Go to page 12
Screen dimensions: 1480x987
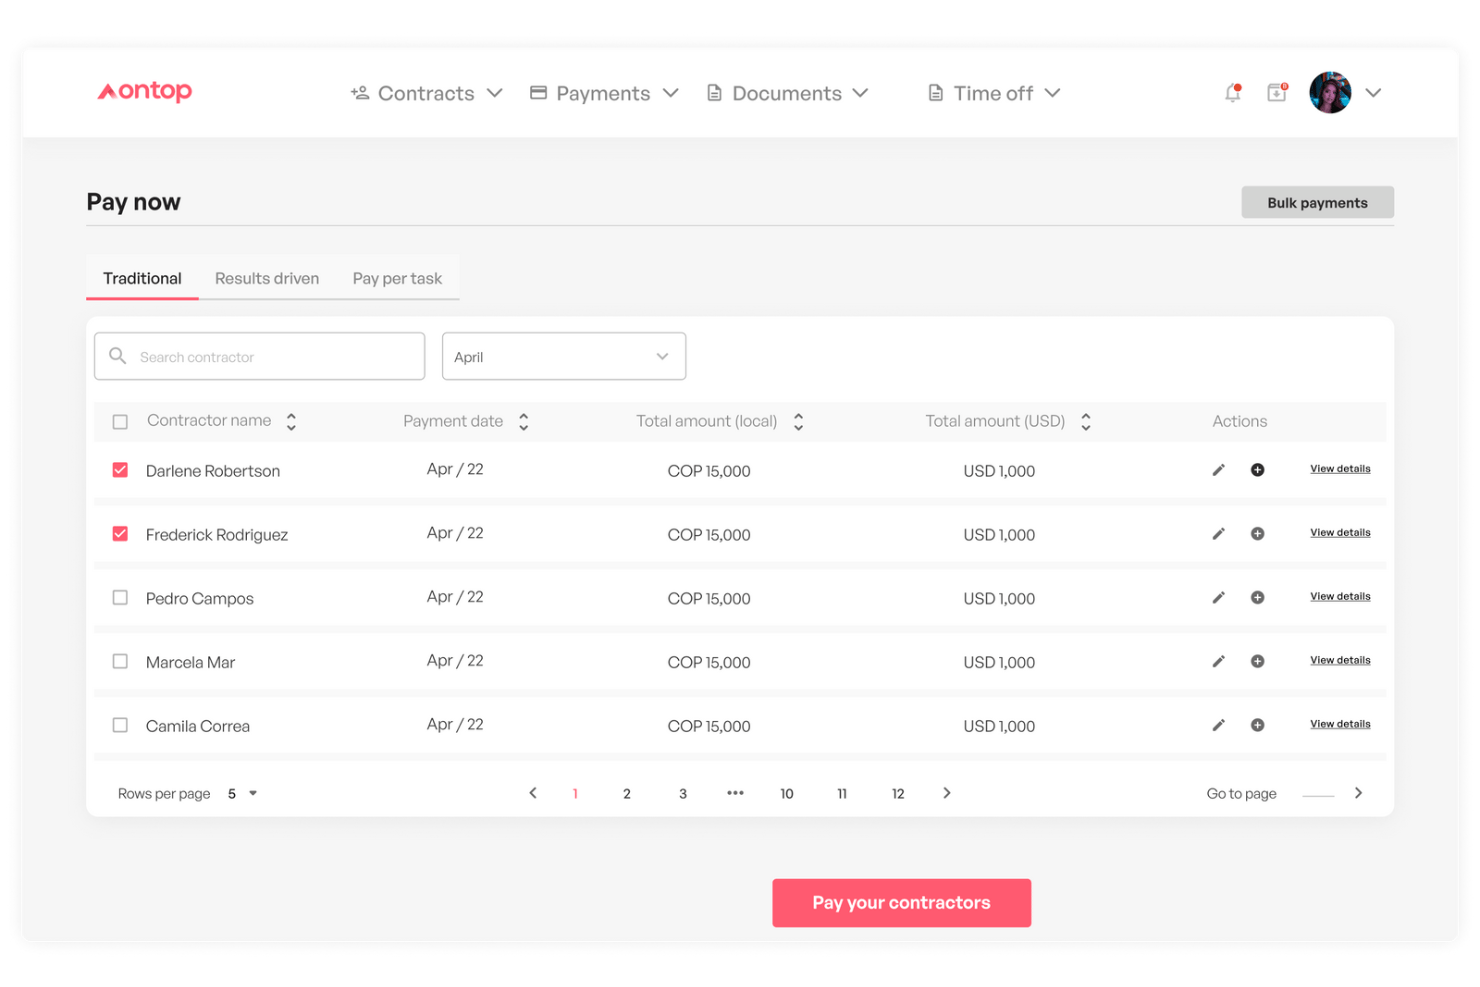click(898, 794)
